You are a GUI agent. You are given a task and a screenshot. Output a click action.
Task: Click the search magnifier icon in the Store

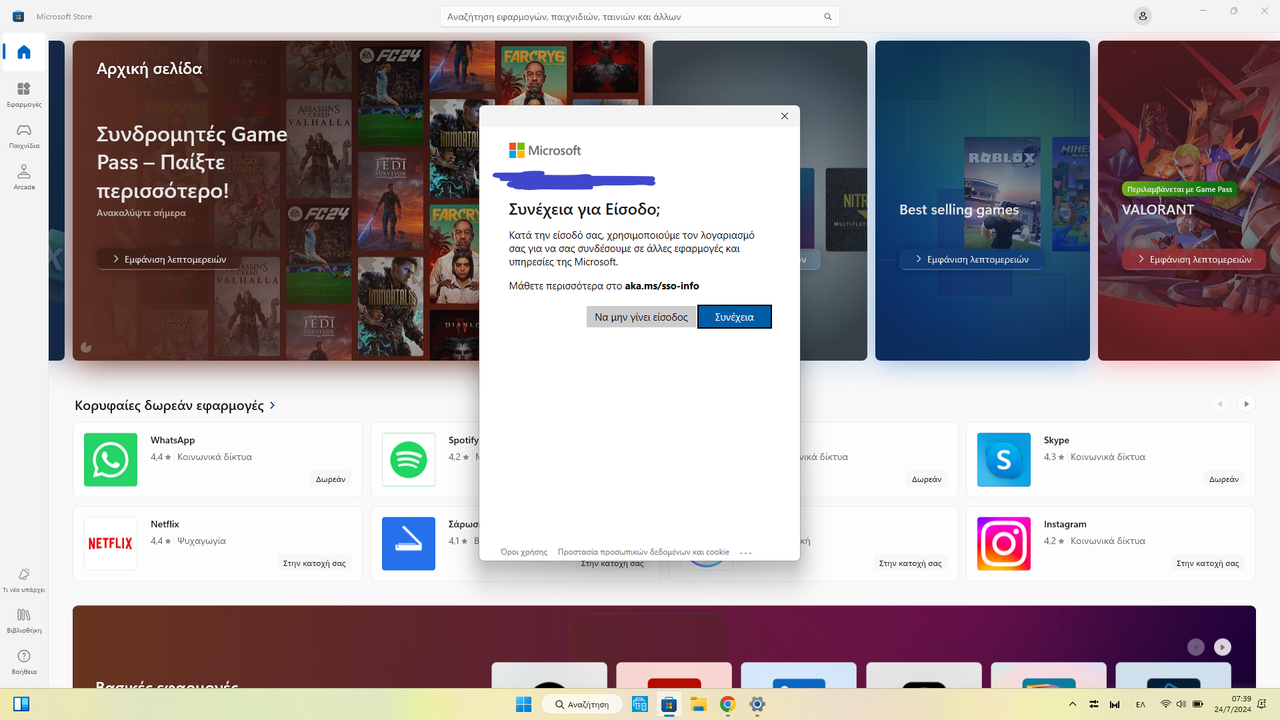tap(828, 17)
